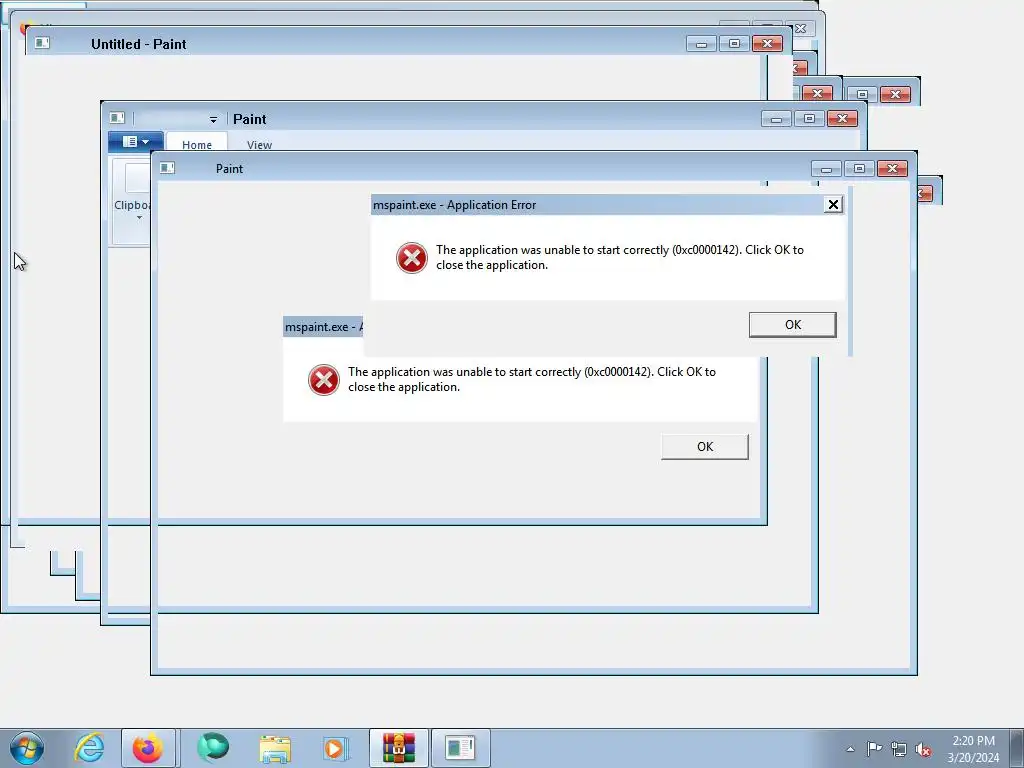Switch to the View ribbon tab

click(x=259, y=144)
